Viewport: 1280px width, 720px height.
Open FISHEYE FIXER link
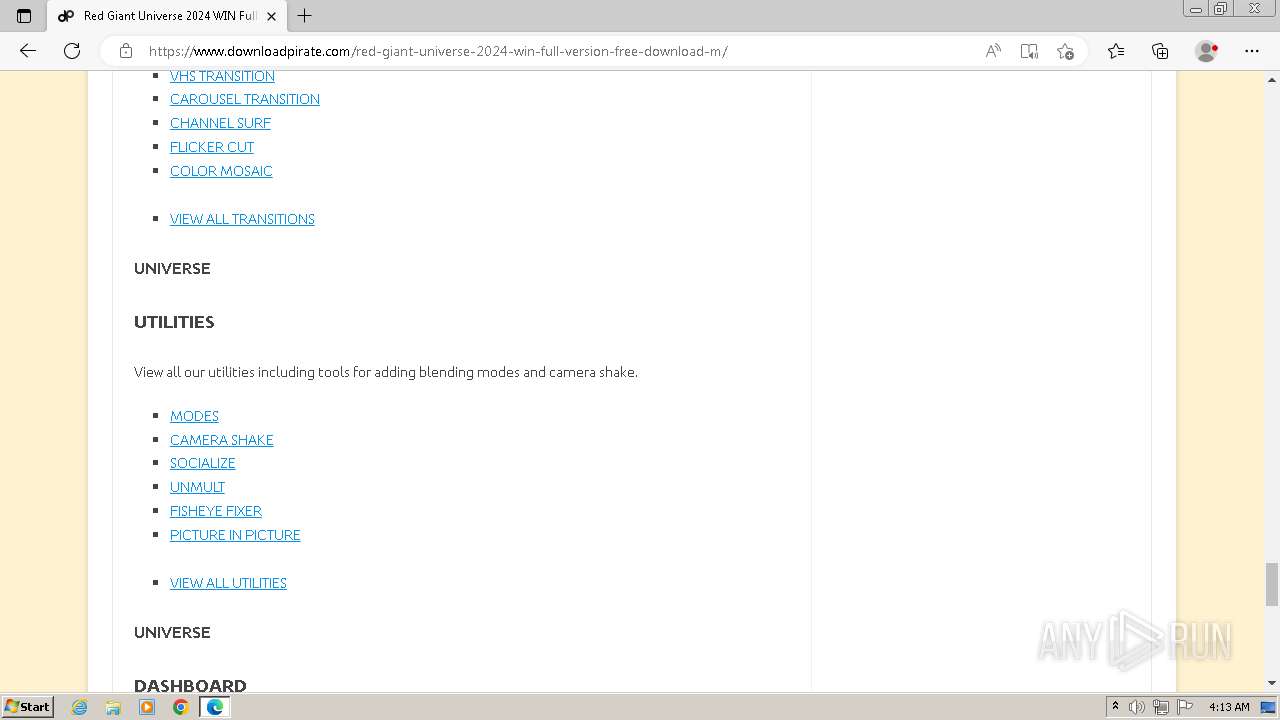click(216, 511)
